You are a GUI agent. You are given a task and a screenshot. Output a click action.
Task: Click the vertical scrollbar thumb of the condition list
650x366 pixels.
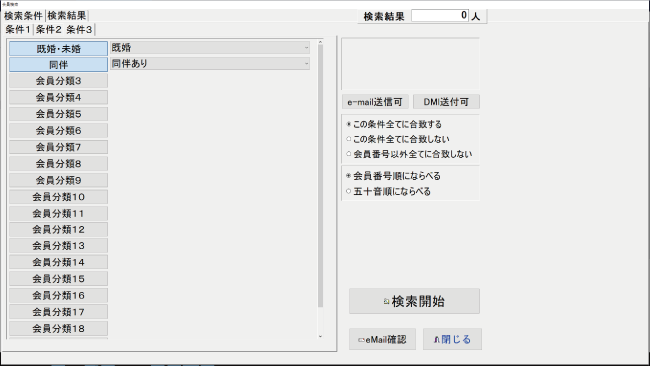coord(320,176)
